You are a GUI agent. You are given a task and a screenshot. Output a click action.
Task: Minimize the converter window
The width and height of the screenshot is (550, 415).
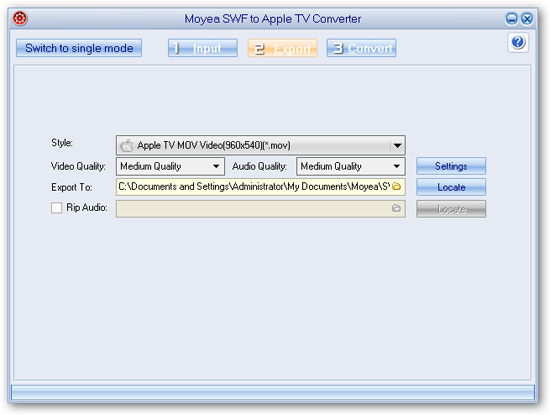[x=511, y=19]
